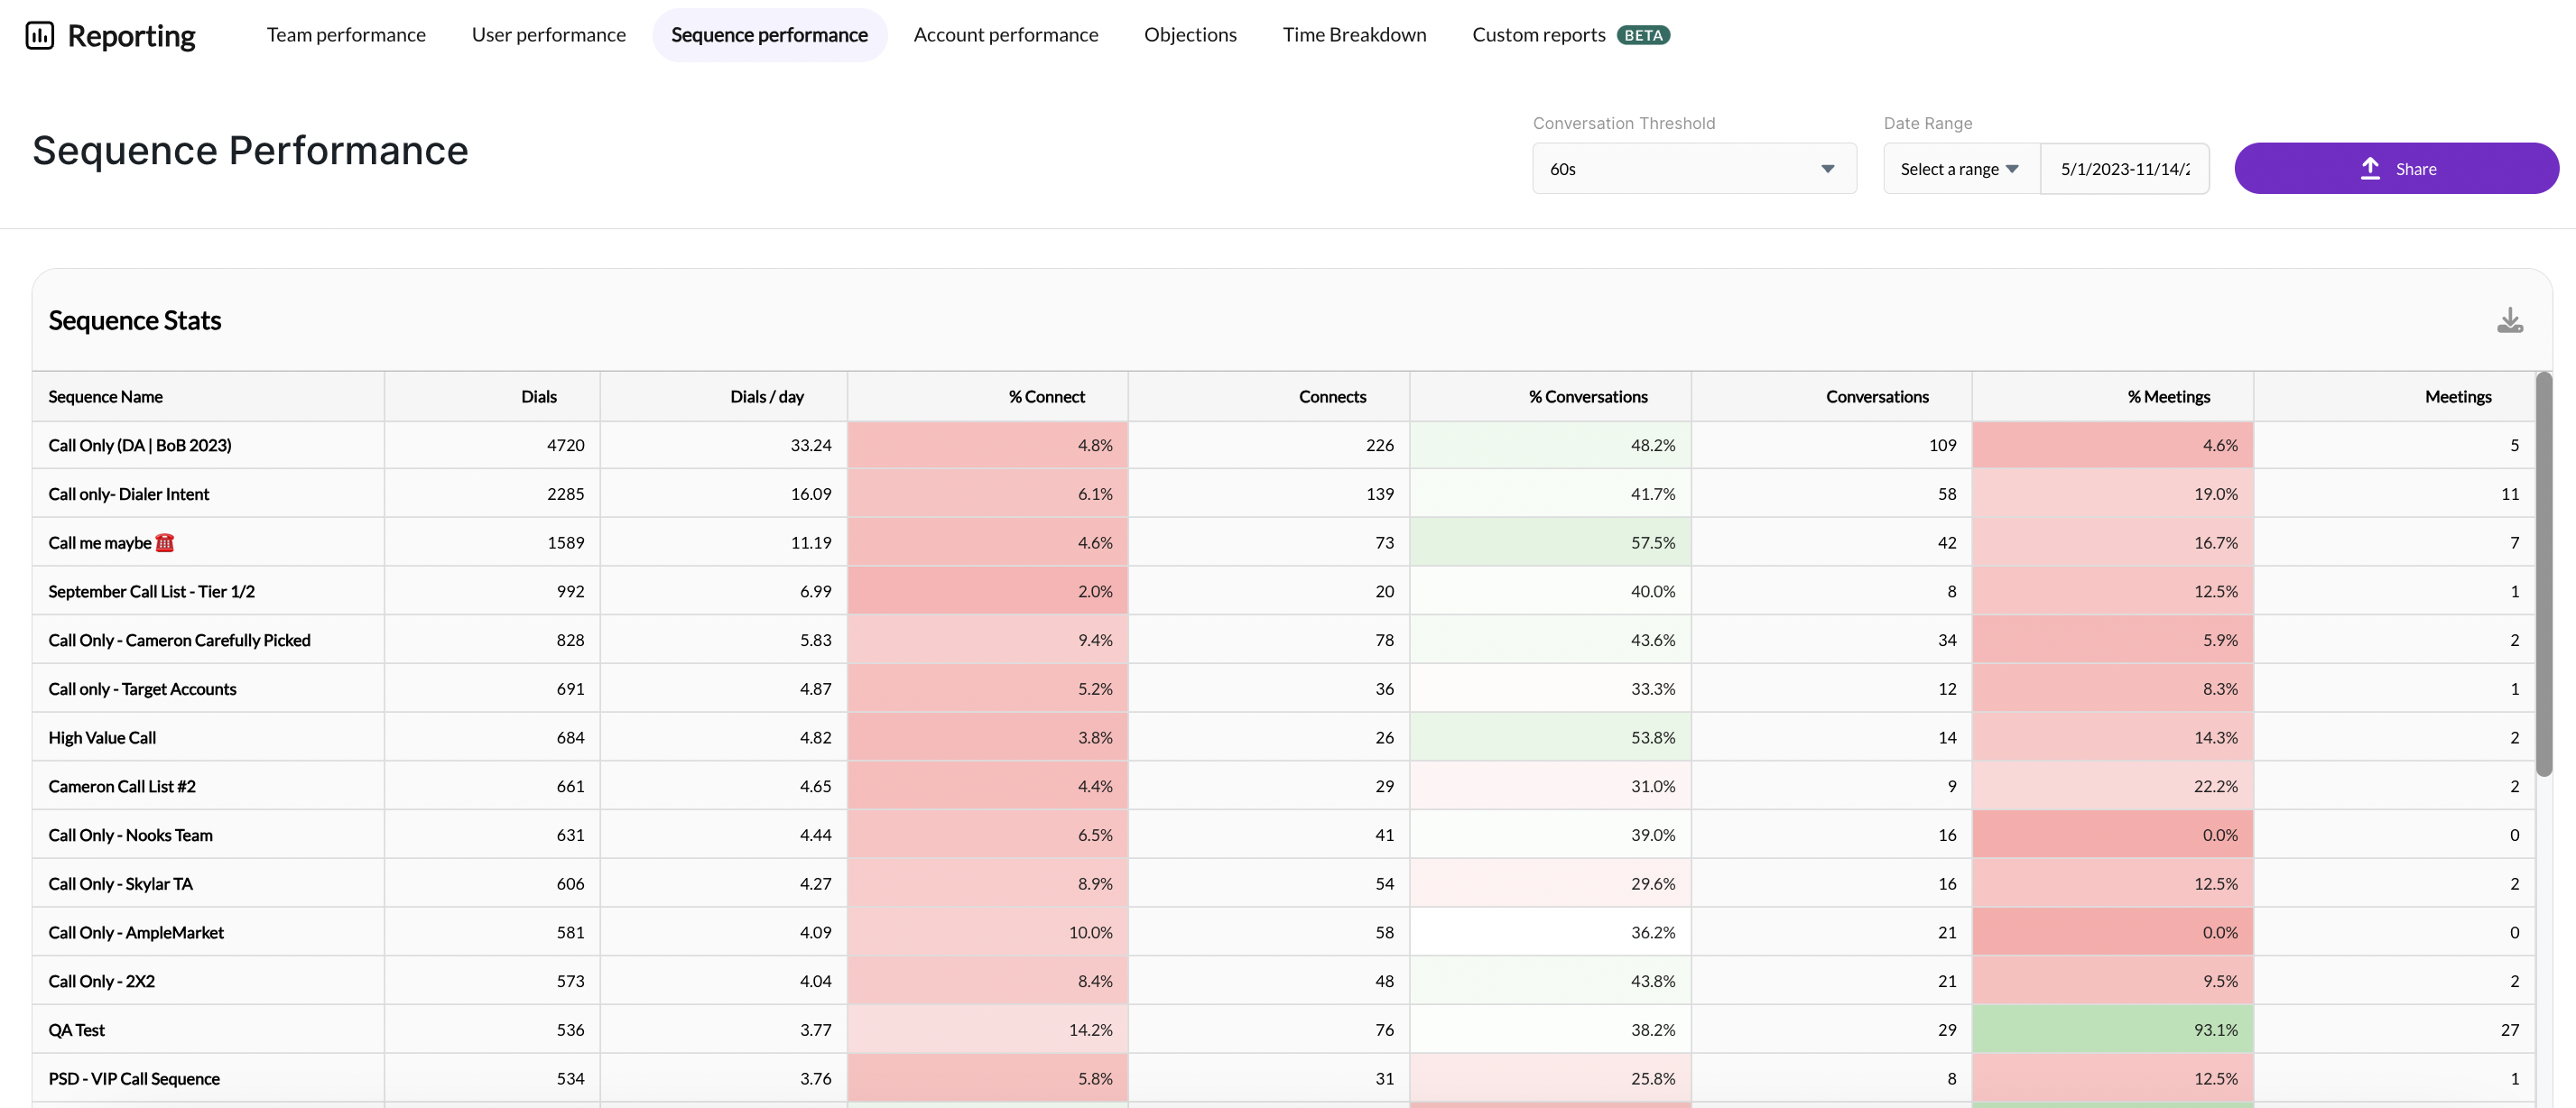Image resolution: width=2576 pixels, height=1108 pixels.
Task: Select Call only - Target Accounts row
Action: click(x=143, y=690)
